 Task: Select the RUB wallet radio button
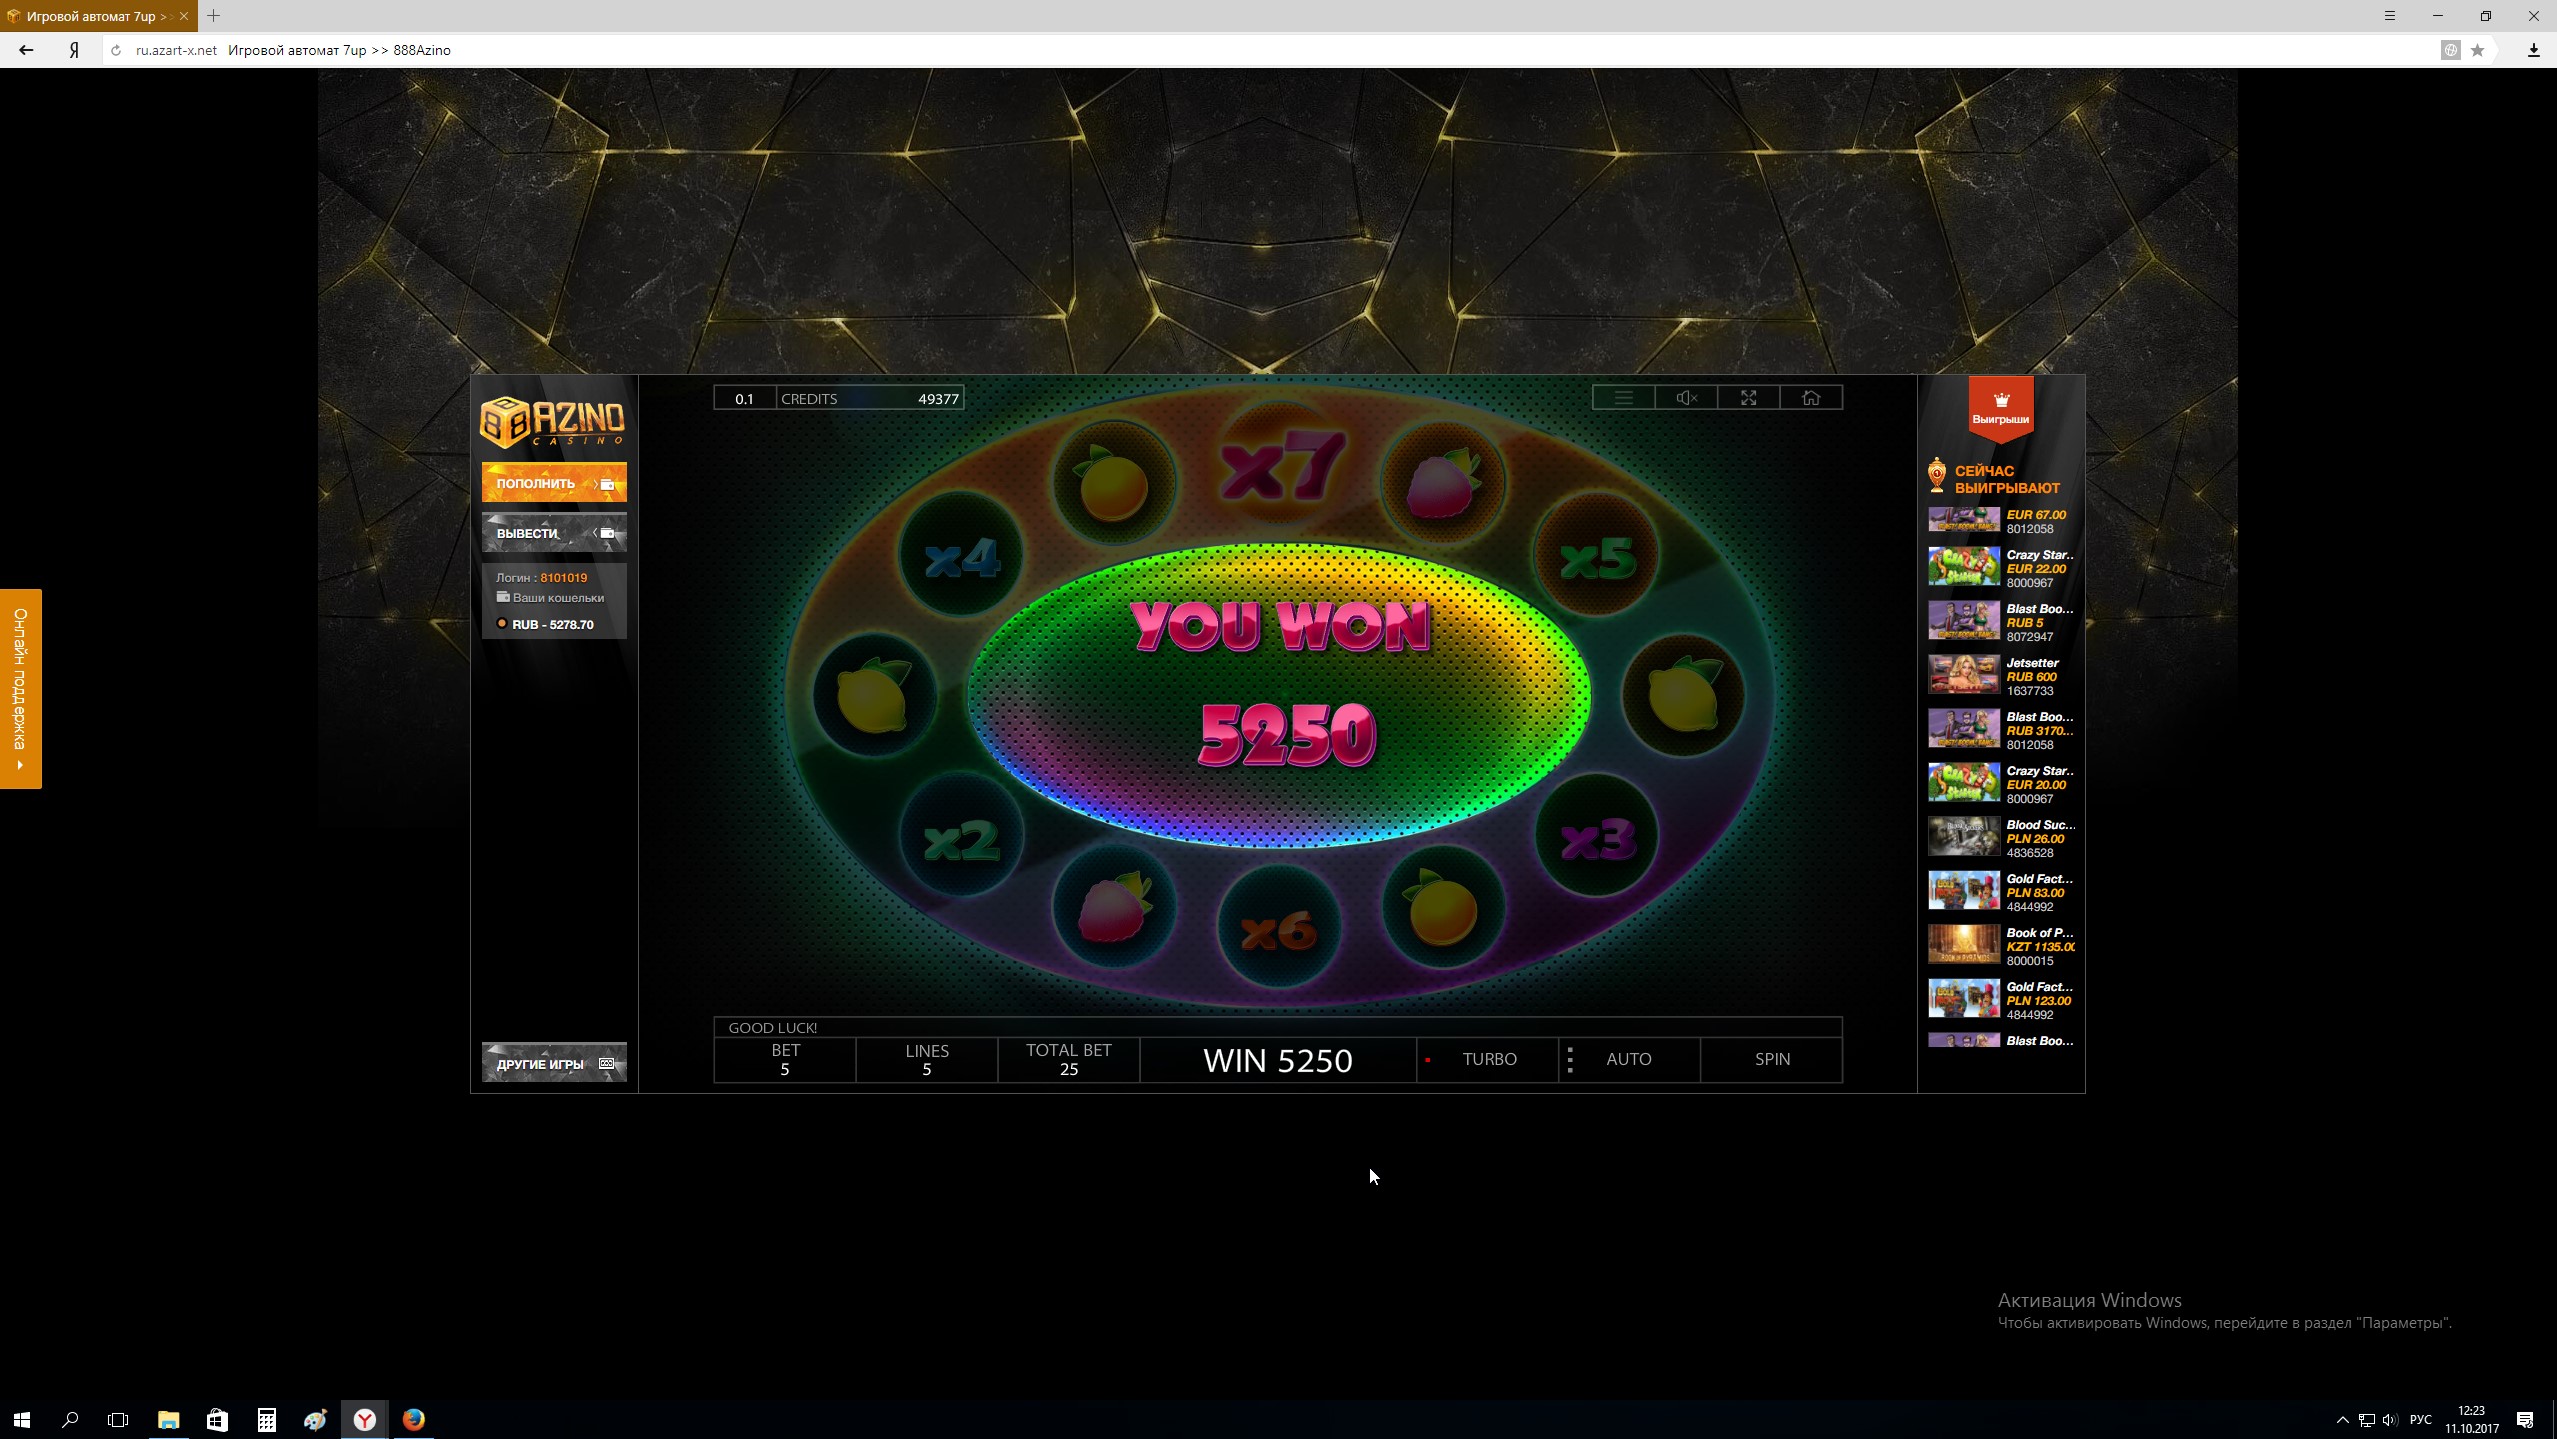point(502,624)
